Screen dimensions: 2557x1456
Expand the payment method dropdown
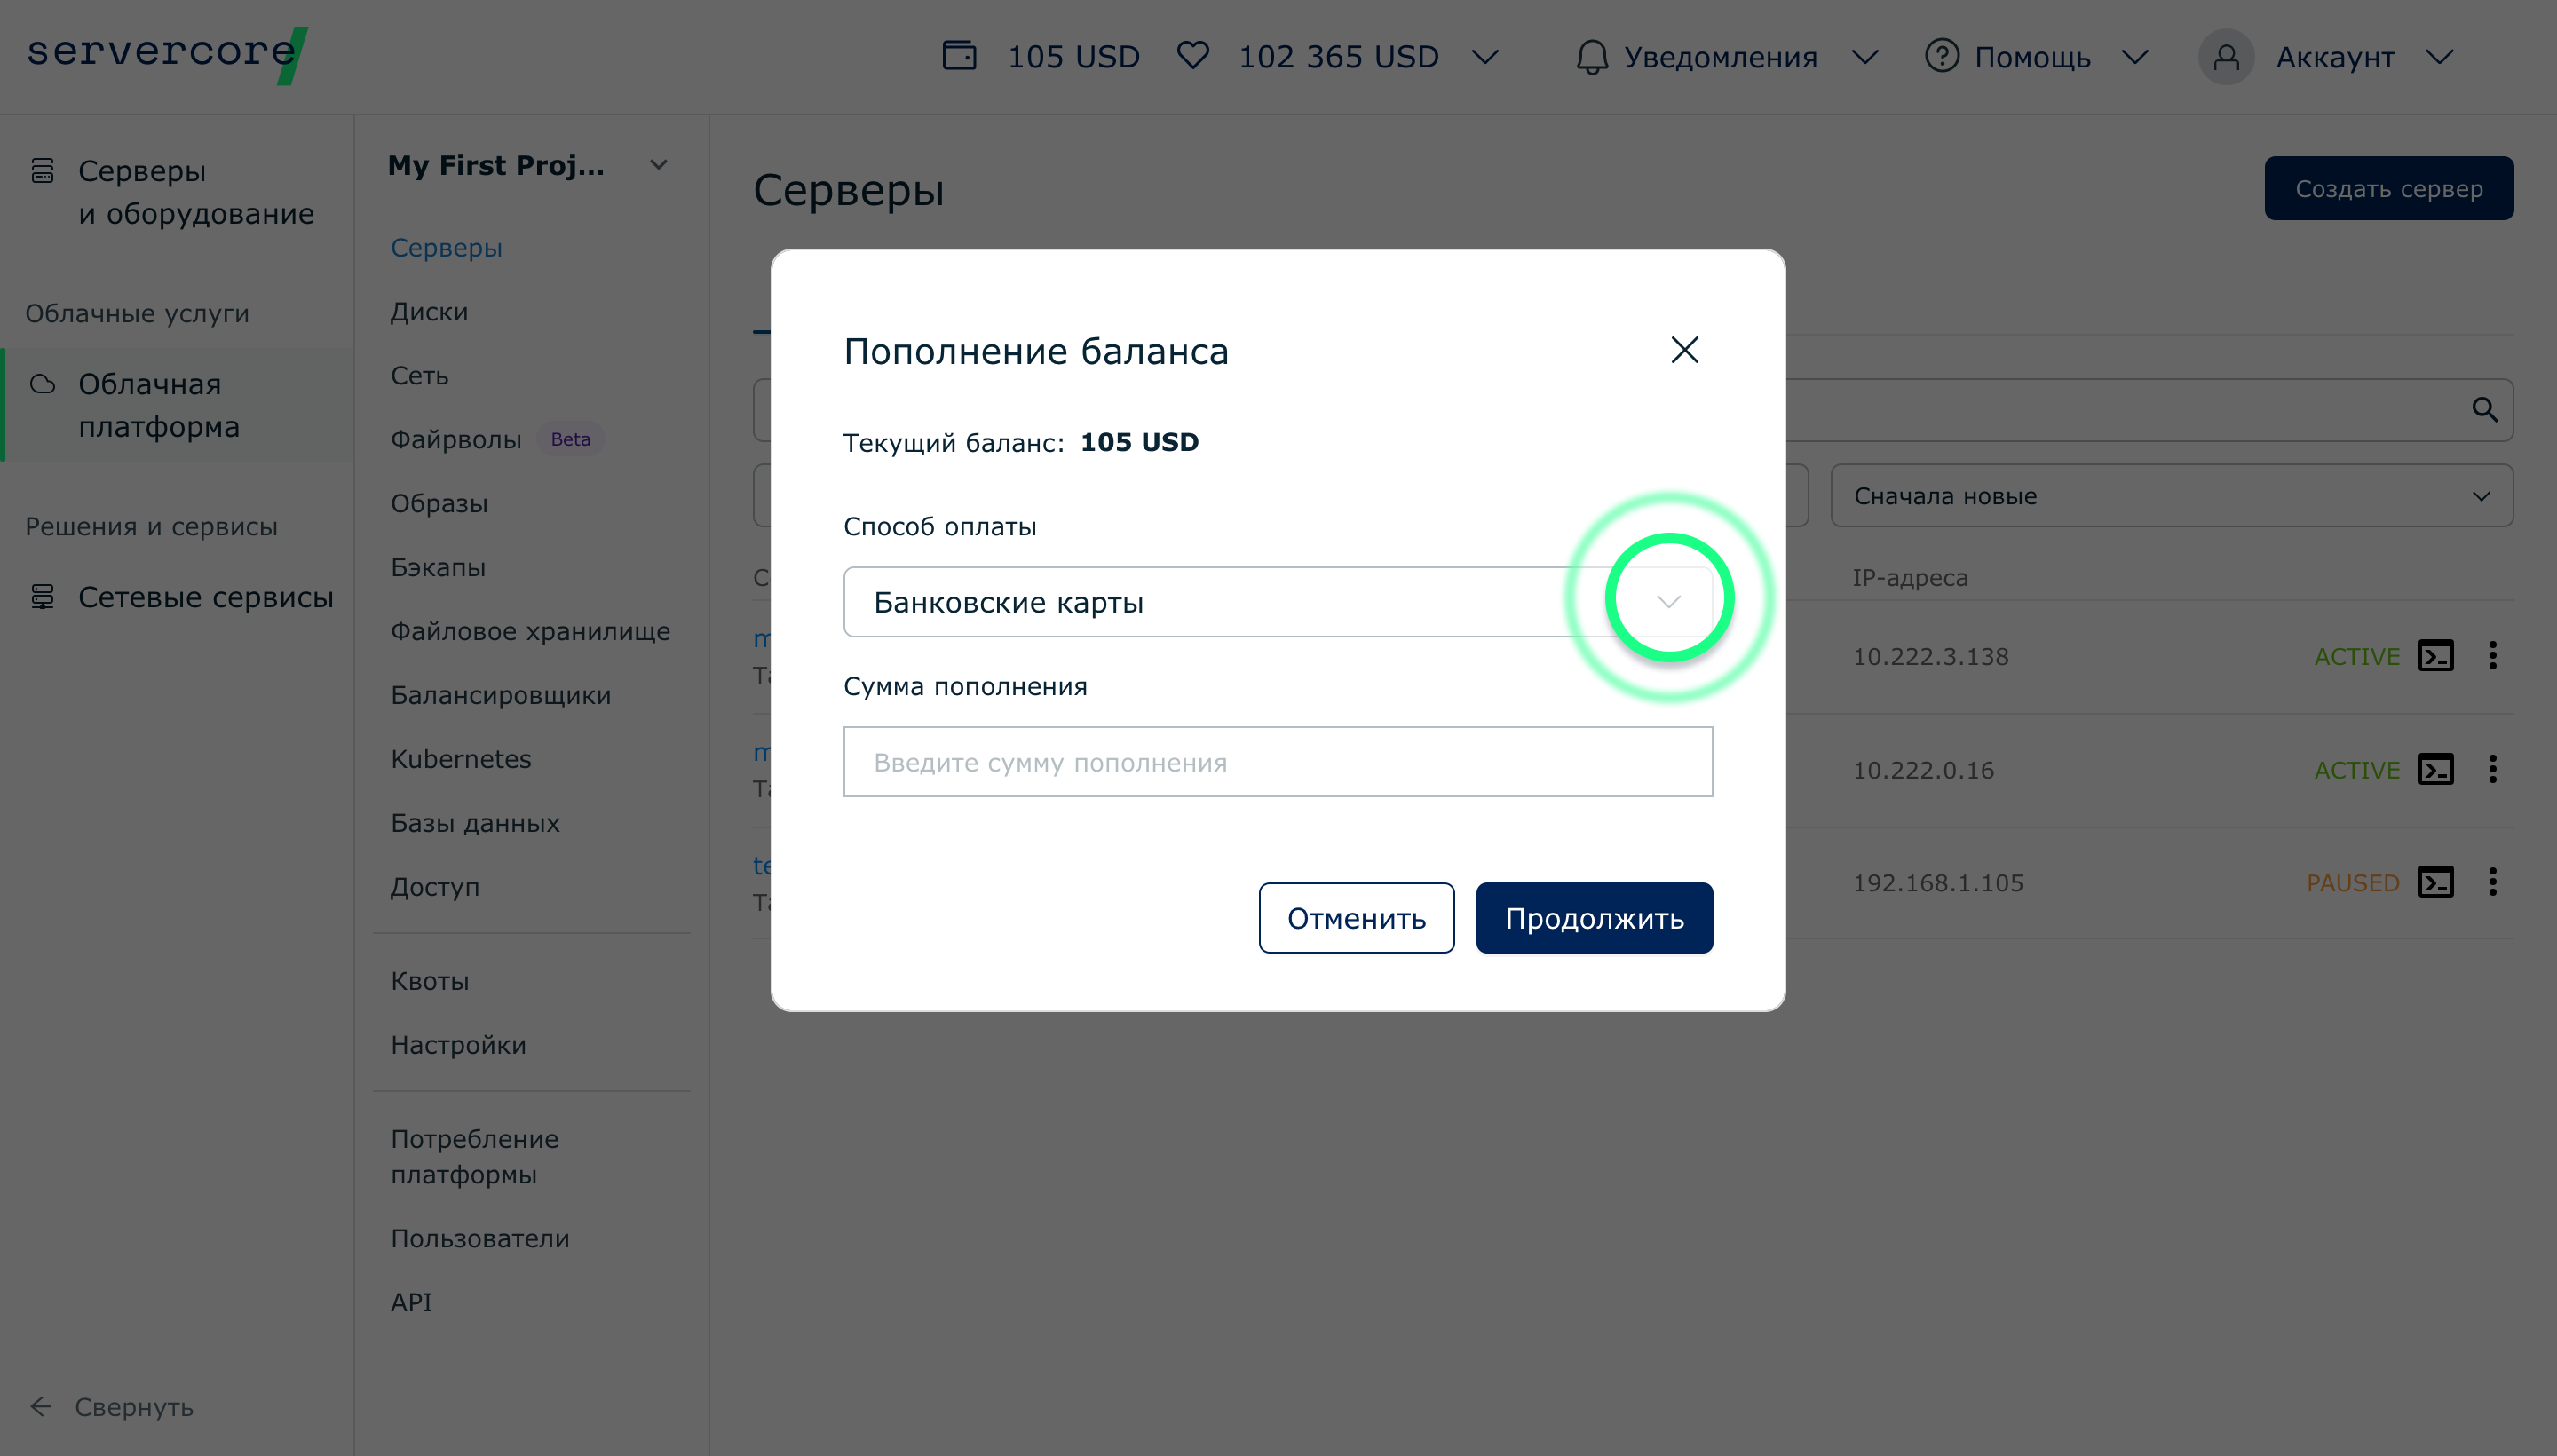pyautogui.click(x=1668, y=602)
